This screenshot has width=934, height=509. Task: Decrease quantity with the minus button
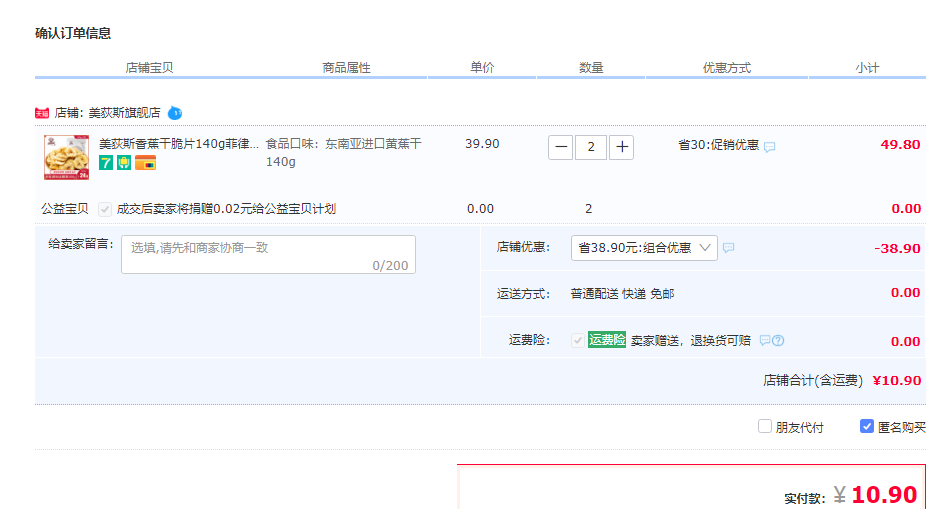point(561,147)
